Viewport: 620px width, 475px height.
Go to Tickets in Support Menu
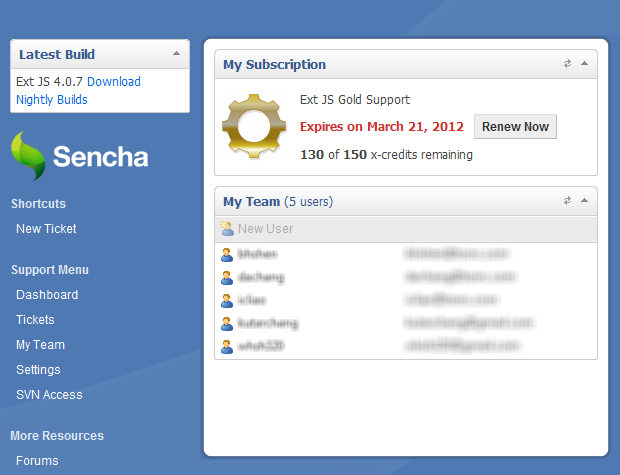35,320
